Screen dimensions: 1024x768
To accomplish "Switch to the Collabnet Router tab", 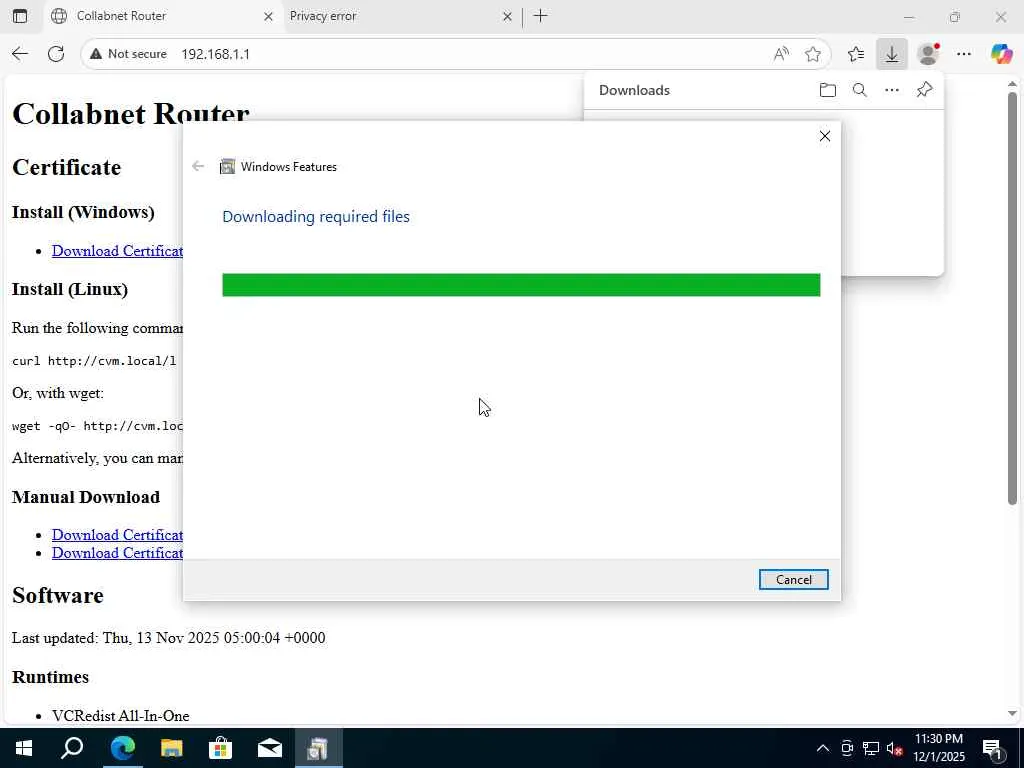I will 163,16.
